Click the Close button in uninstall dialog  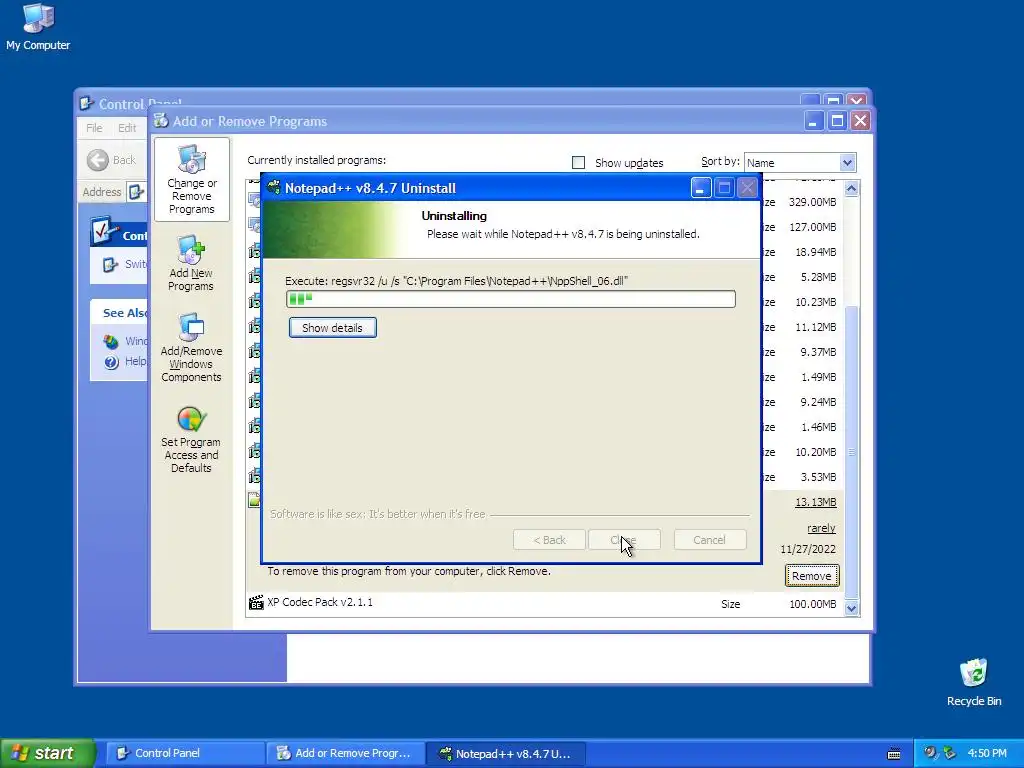tap(624, 540)
